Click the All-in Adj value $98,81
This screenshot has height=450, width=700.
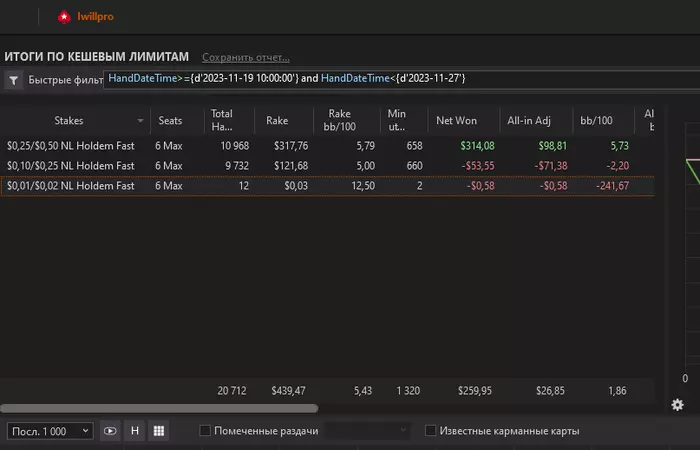553,146
